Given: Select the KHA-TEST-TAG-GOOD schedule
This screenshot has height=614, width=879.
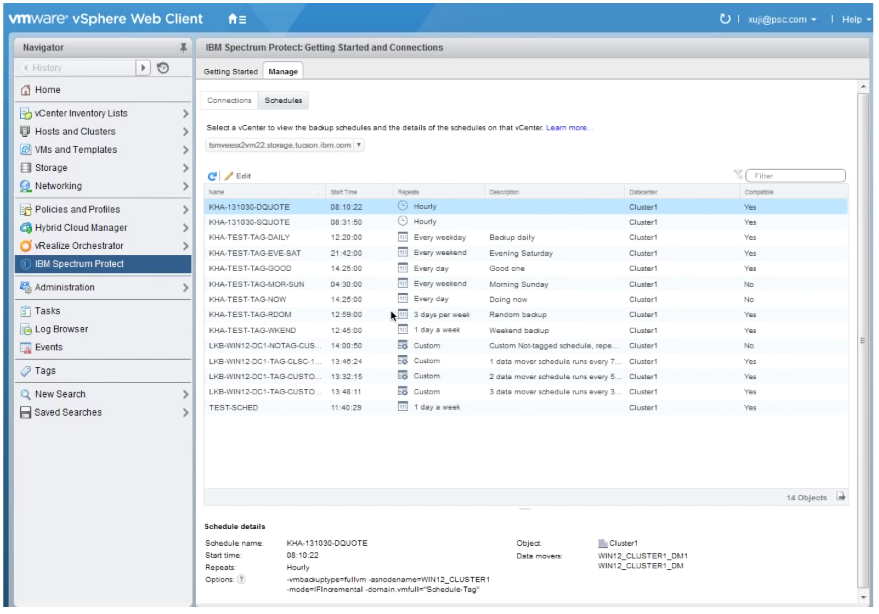Looking at the screenshot, I should (x=526, y=269).
